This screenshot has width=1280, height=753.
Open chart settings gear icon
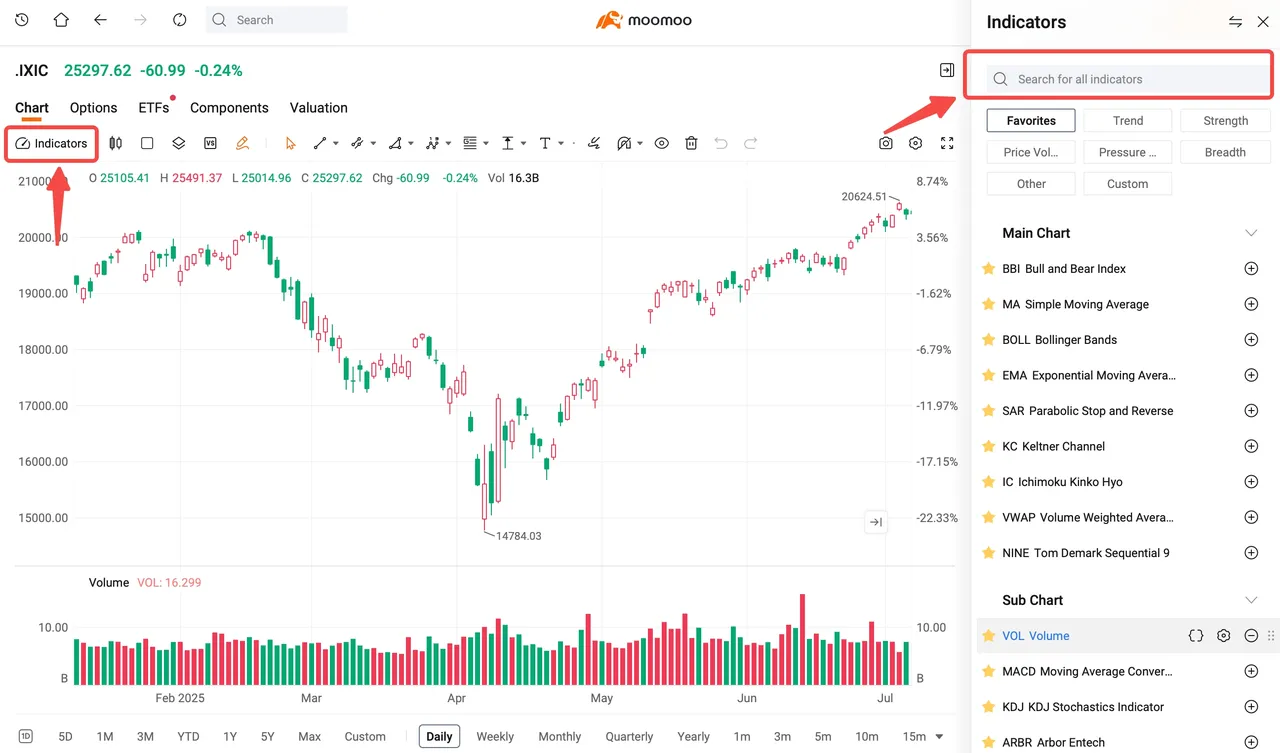(x=916, y=143)
